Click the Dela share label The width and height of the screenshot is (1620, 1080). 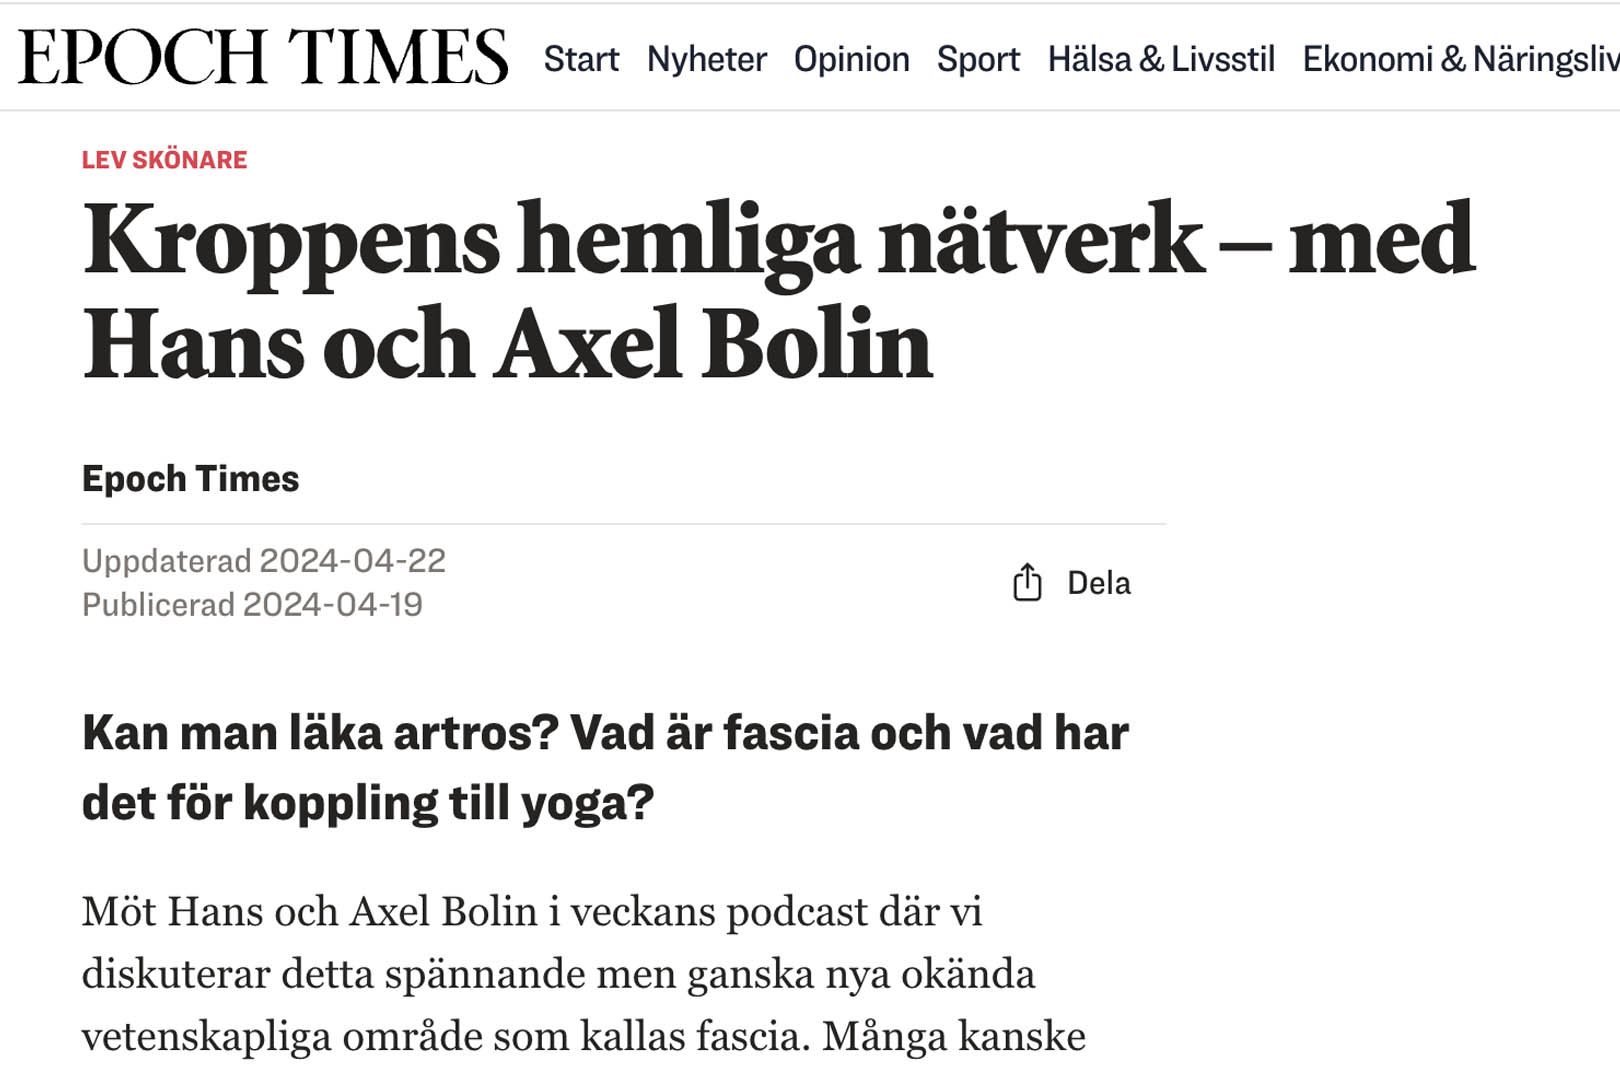(x=1098, y=583)
